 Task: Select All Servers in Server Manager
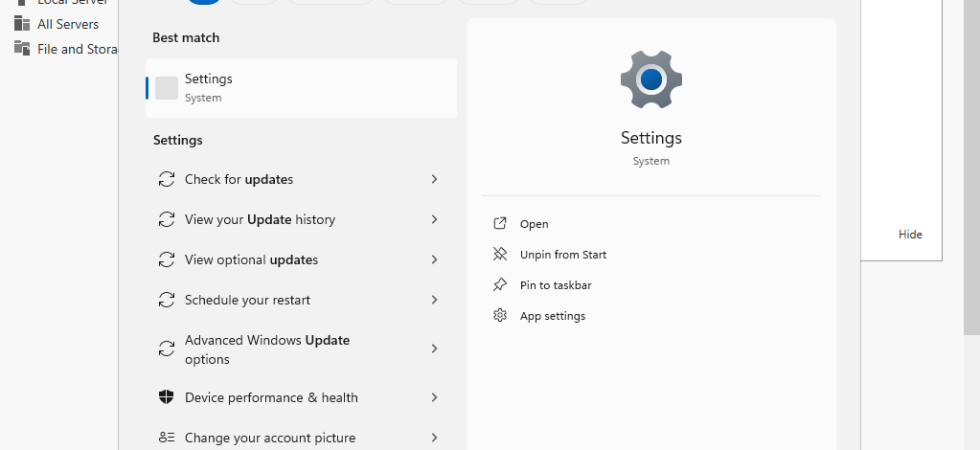pos(68,24)
